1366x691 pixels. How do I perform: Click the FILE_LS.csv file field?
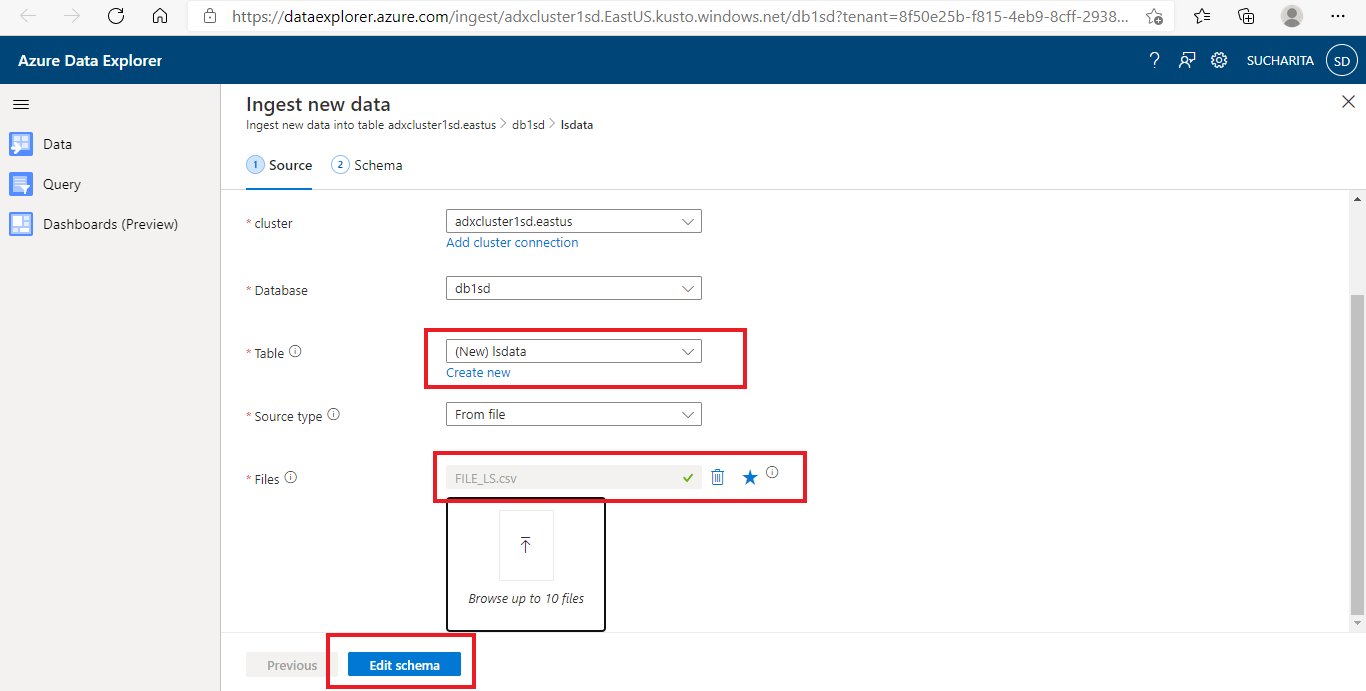573,477
